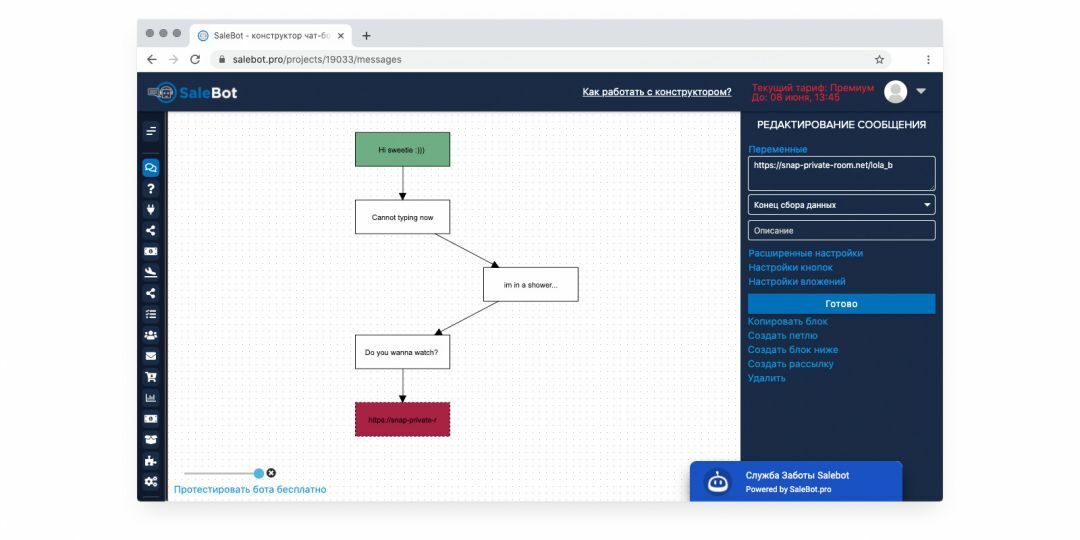This screenshot has height=540, width=1080.
Task: Open the plug connections icon in the sidebar
Action: tap(151, 209)
